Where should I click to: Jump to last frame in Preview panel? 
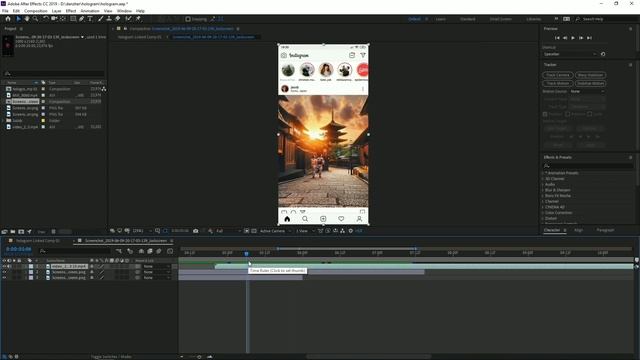tap(589, 38)
